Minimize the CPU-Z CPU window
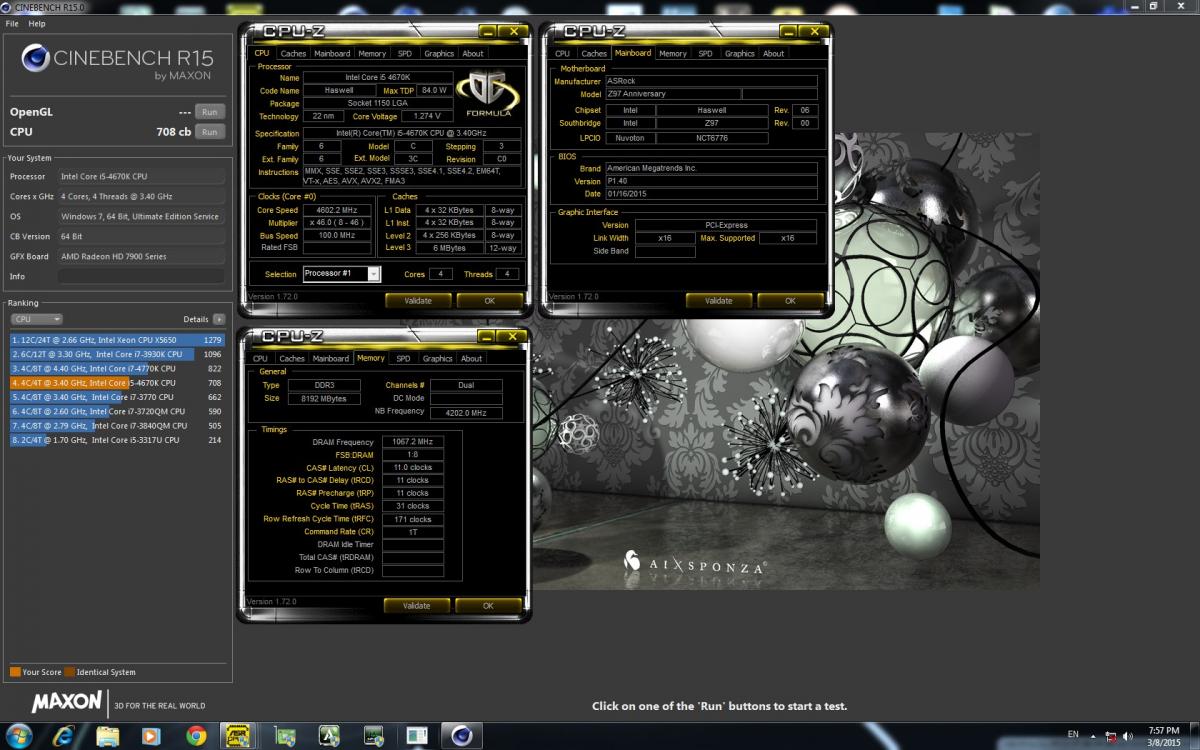Image resolution: width=1200 pixels, height=750 pixels. pyautogui.click(x=488, y=31)
